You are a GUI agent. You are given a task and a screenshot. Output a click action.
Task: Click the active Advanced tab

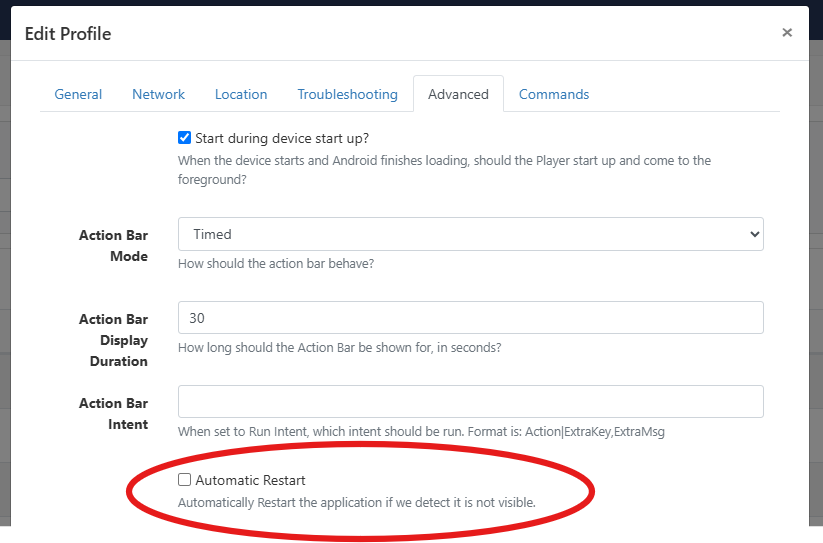click(458, 94)
